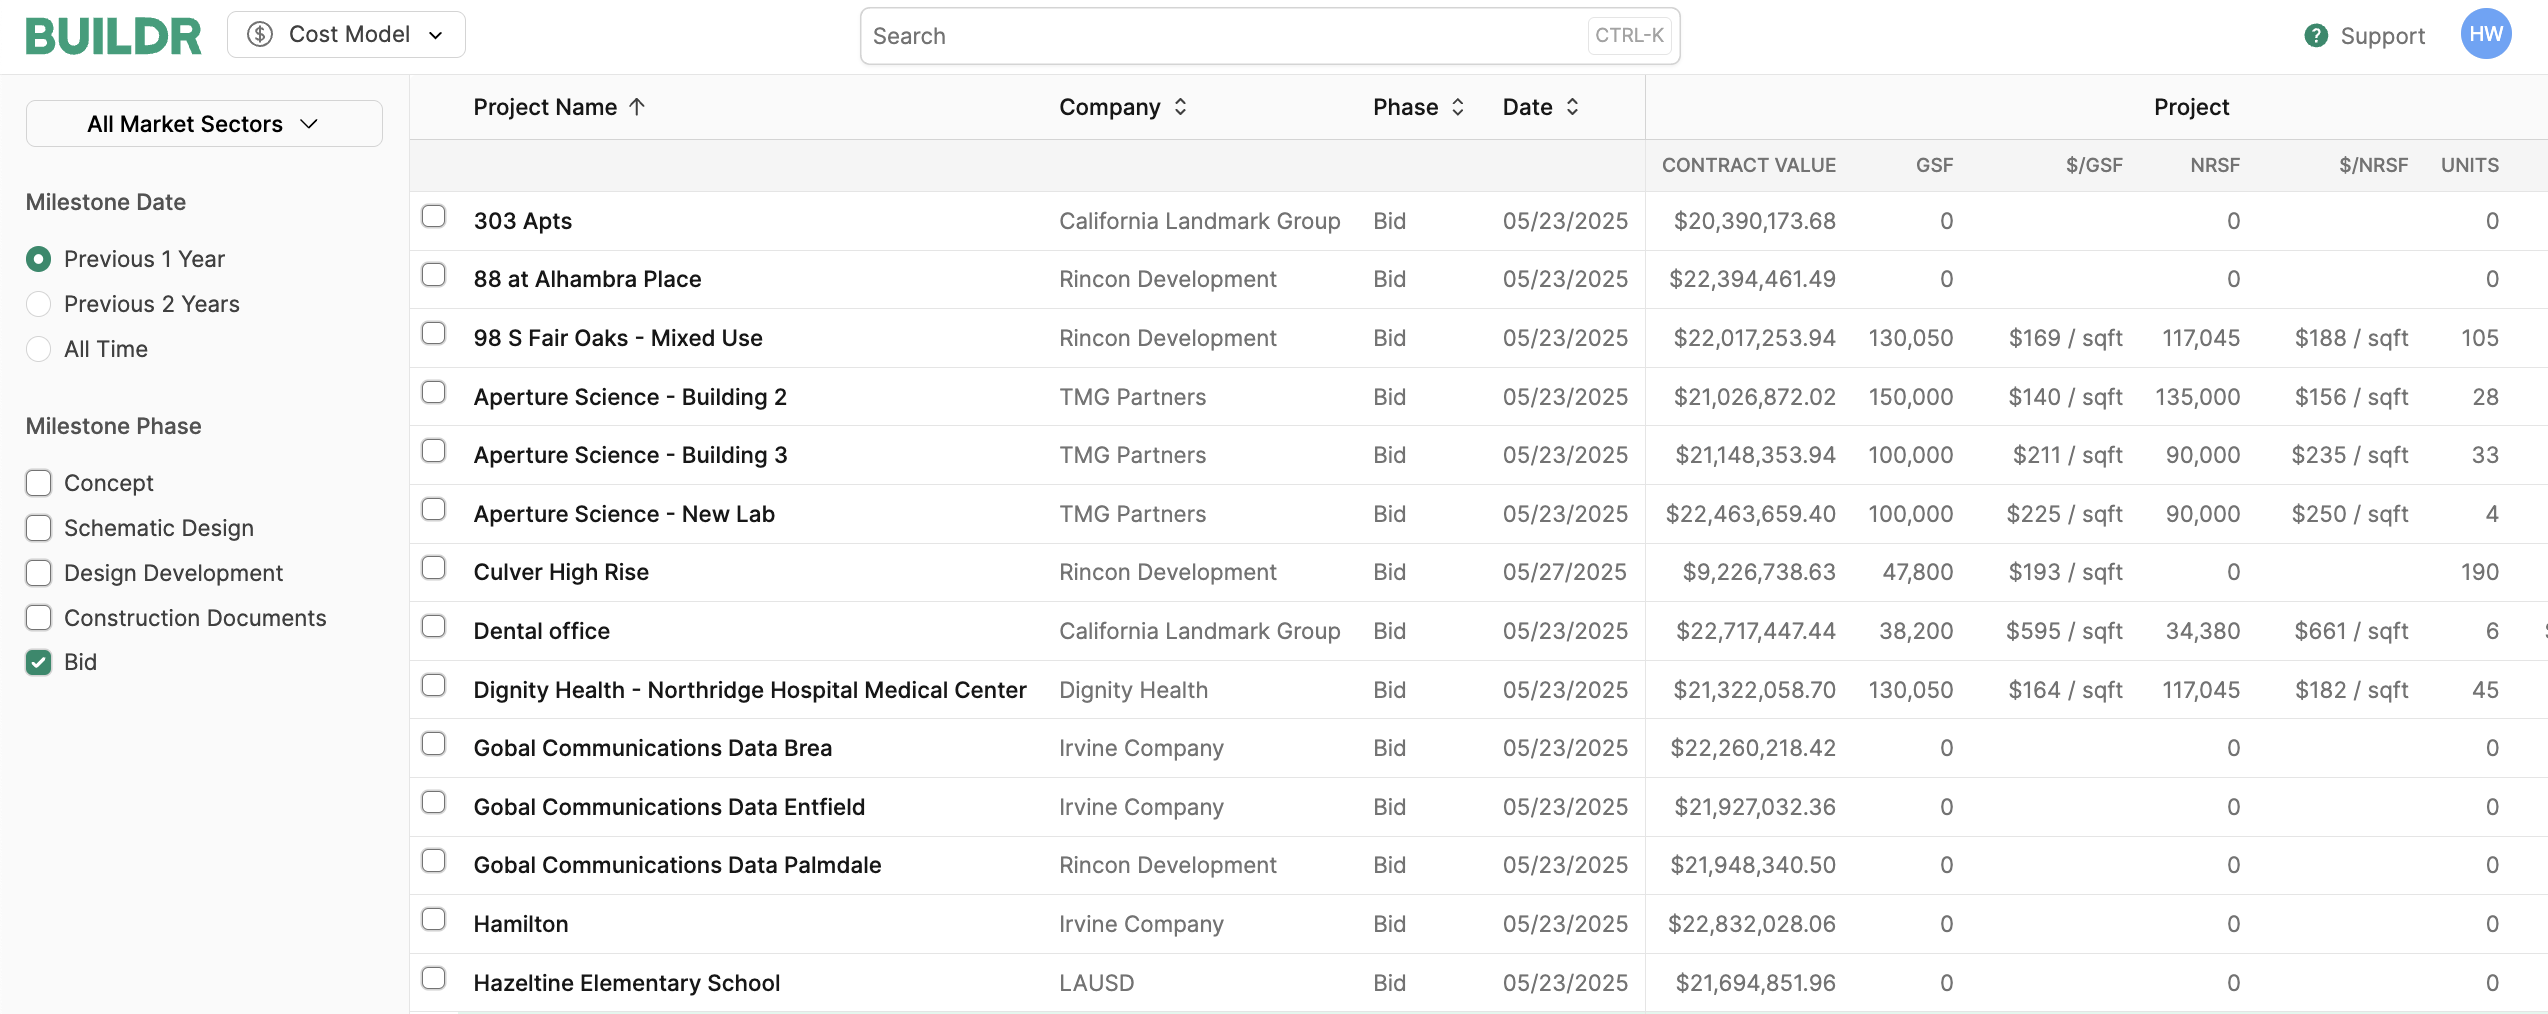Select Gobal Communications Data Entfield checkbox
The height and width of the screenshot is (1014, 2548).
point(433,802)
